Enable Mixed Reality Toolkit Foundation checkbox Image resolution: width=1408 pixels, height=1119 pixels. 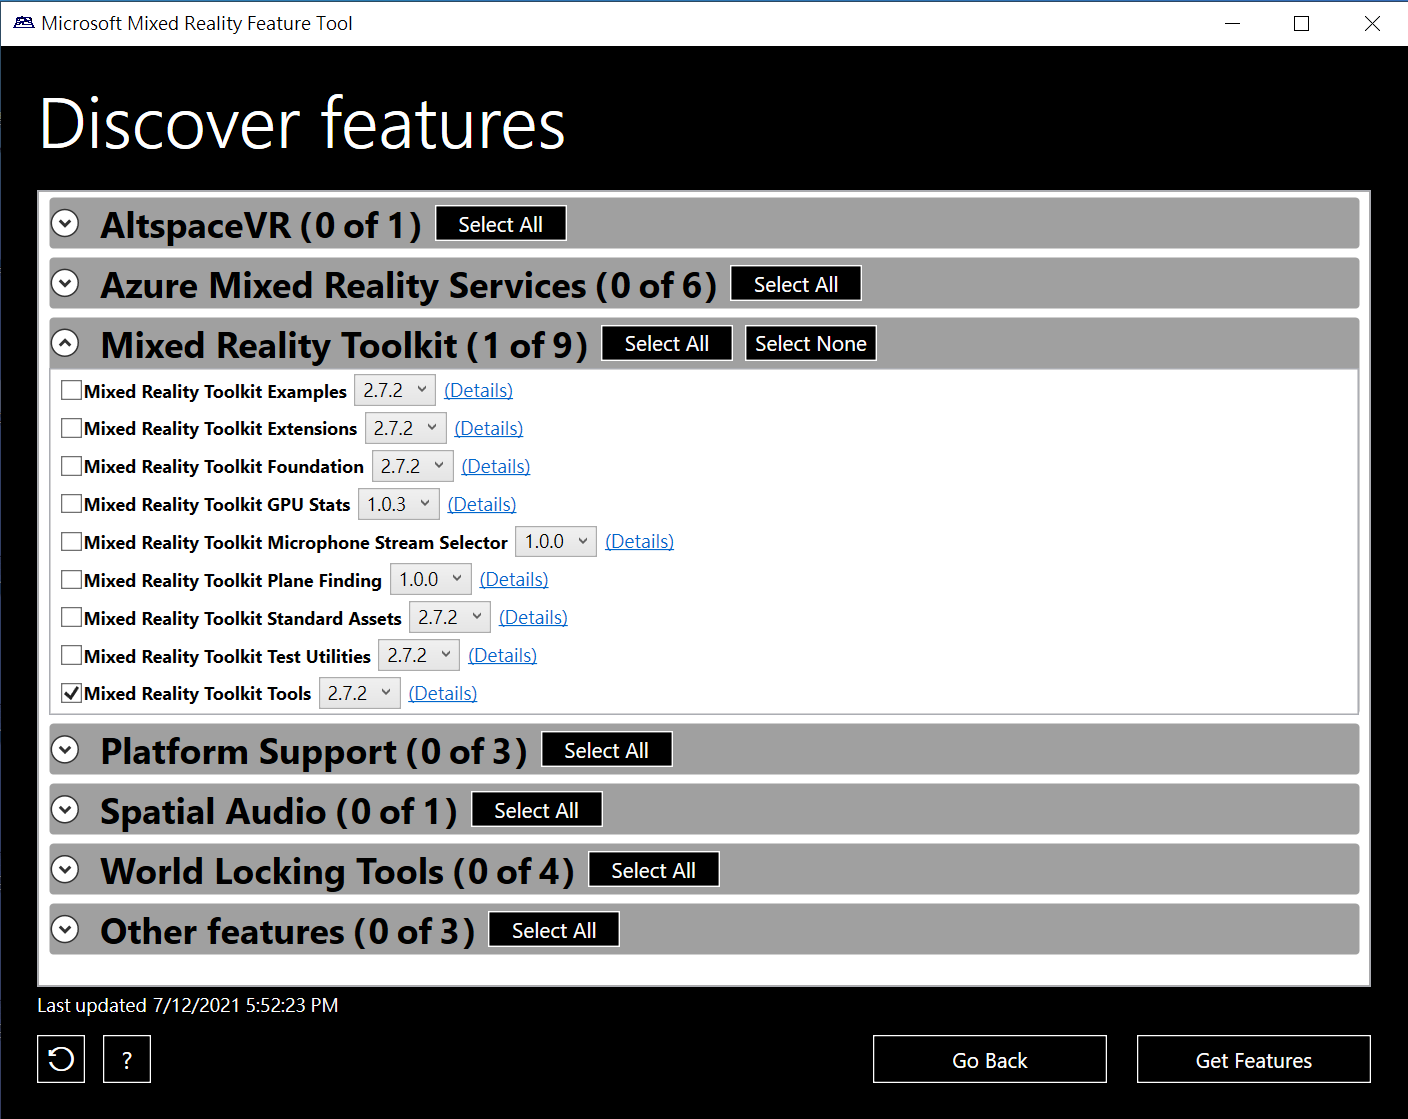pyautogui.click(x=71, y=466)
